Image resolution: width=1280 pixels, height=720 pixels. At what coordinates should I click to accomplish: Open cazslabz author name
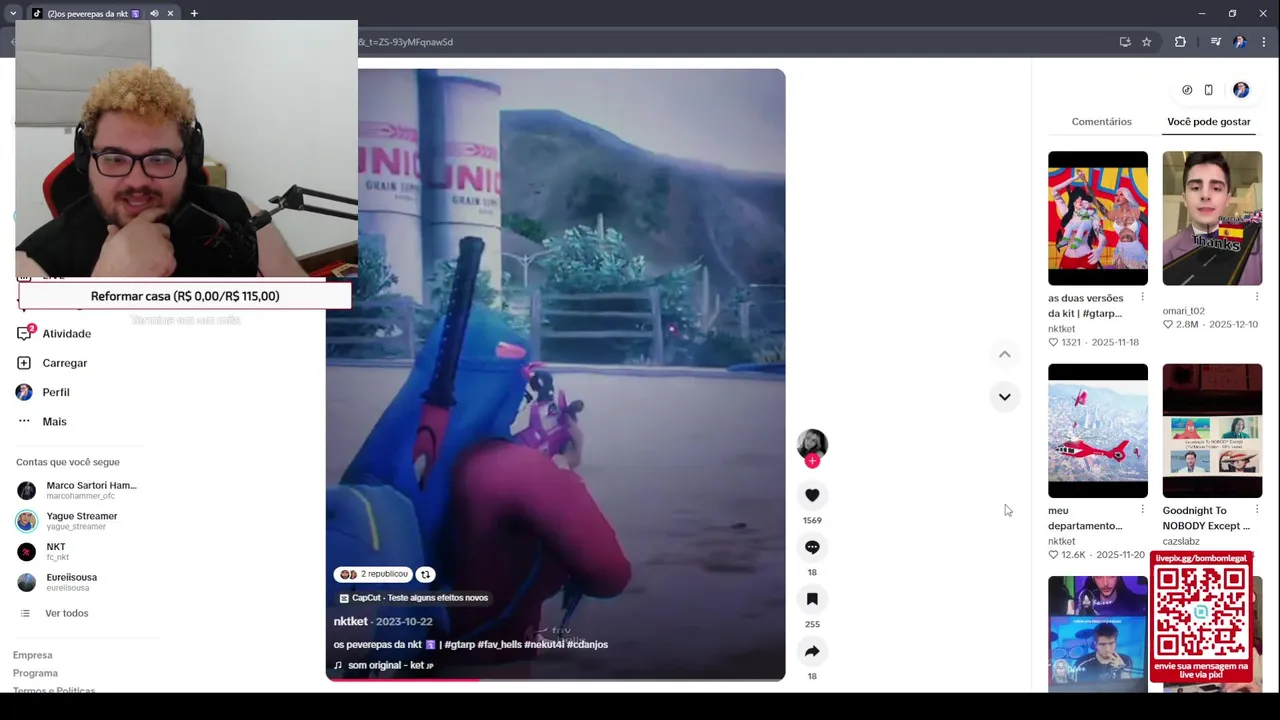pyautogui.click(x=1181, y=541)
